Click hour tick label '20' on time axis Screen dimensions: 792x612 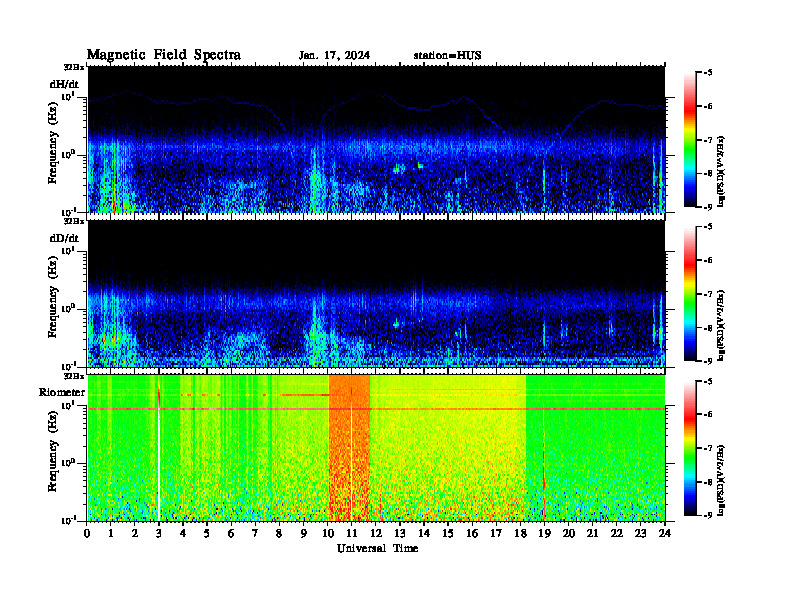(x=568, y=533)
